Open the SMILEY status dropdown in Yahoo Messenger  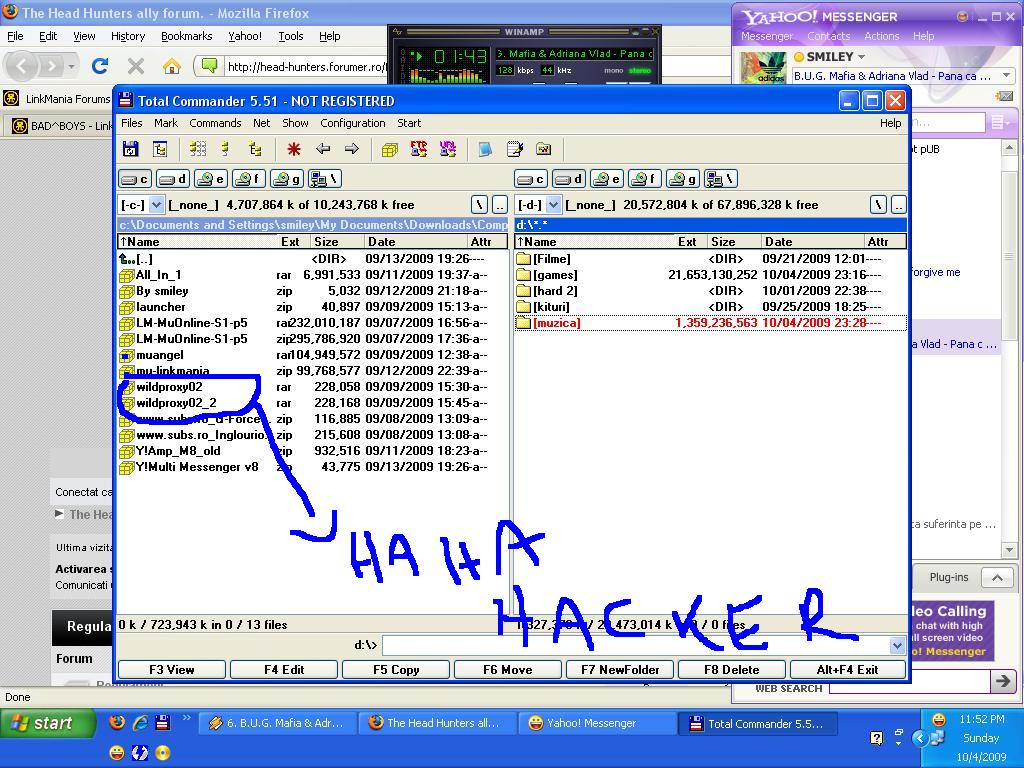click(861, 57)
